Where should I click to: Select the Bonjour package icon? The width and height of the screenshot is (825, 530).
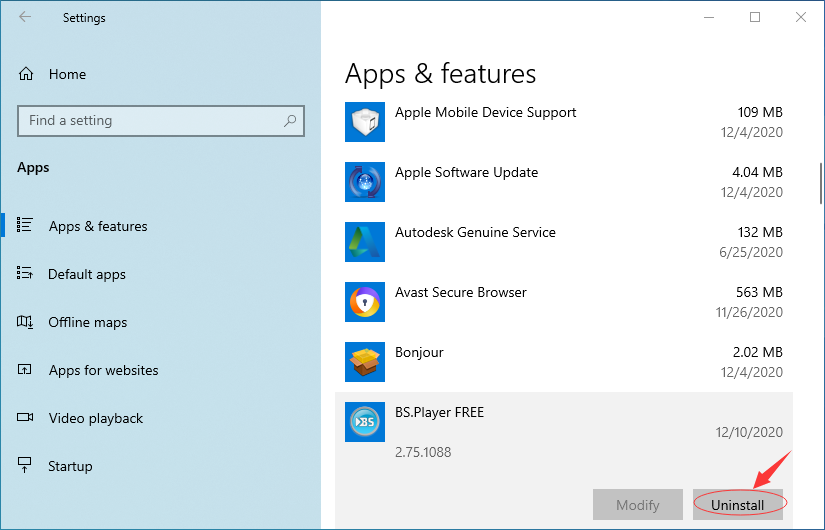(365, 362)
